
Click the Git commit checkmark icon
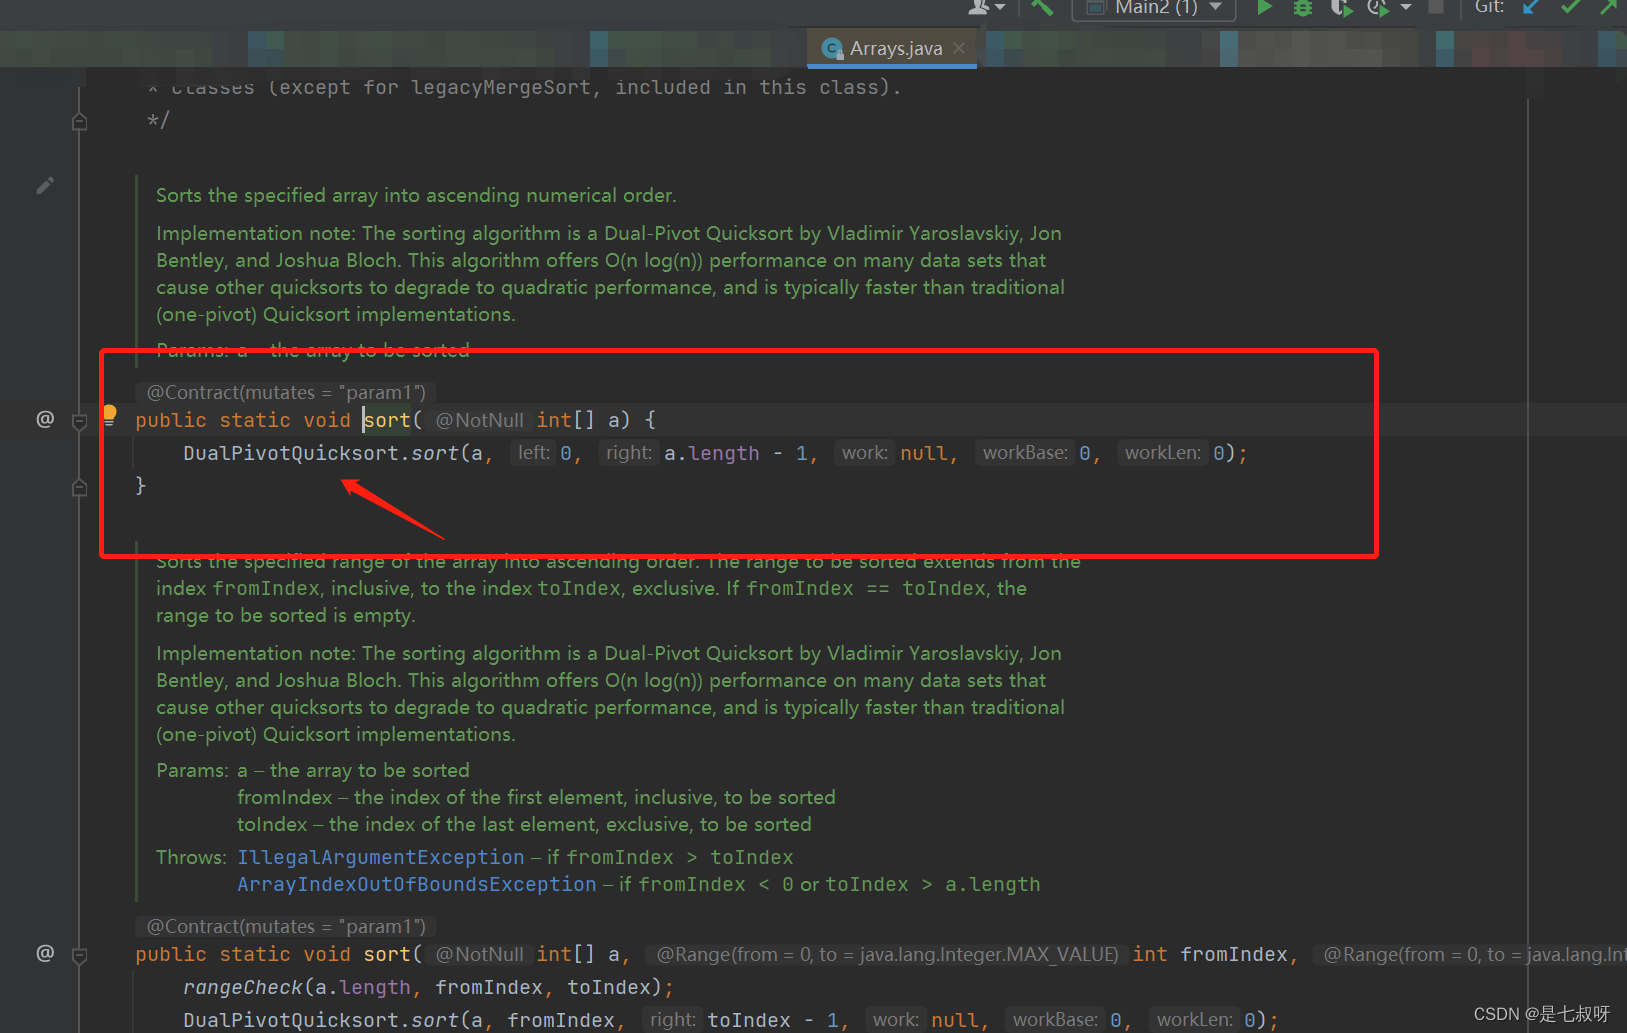(x=1570, y=7)
